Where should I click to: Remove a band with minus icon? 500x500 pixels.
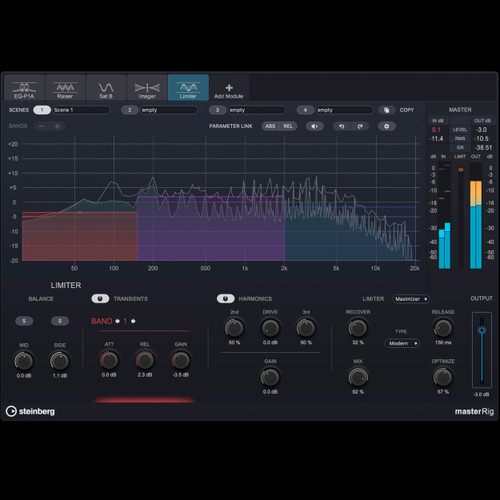41,126
